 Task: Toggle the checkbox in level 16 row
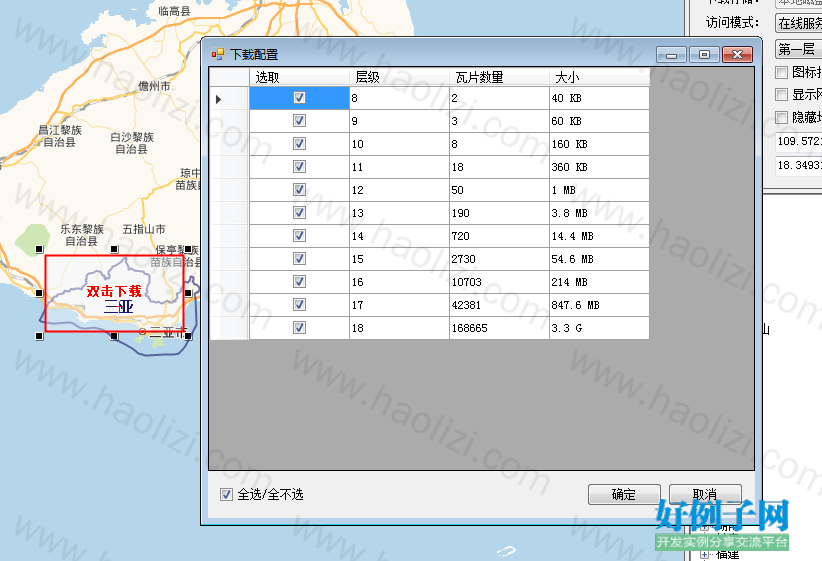[299, 282]
